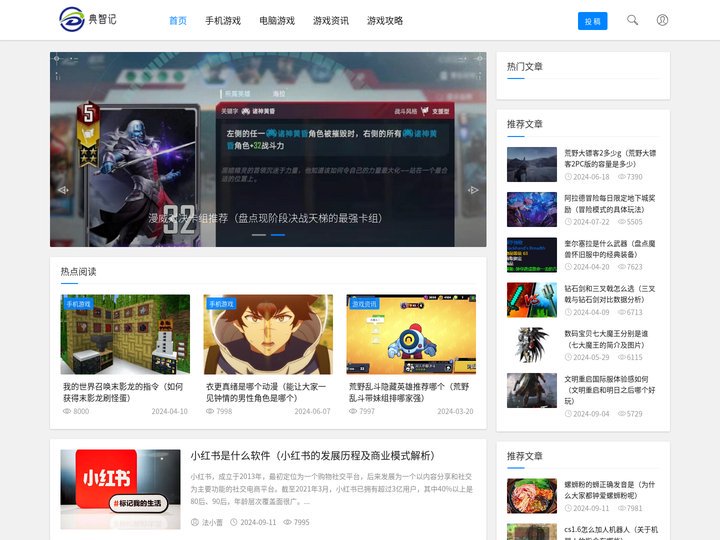This screenshot has height=540, width=720.
Task: Open 荒野大镖客2多少g sidebar article
Action: pyautogui.click(x=610, y=158)
